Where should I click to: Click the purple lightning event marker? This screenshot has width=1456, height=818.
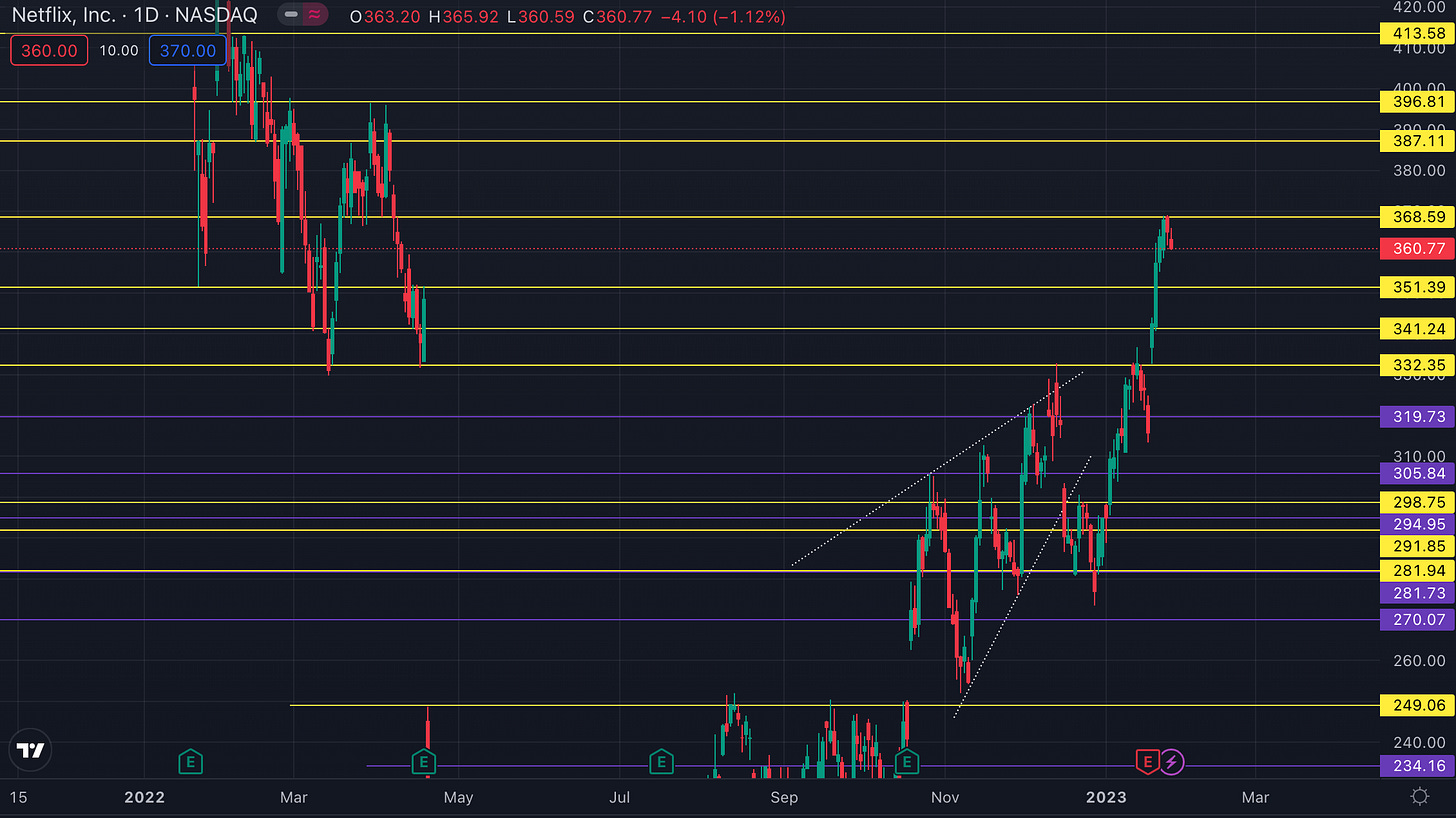pos(1173,763)
